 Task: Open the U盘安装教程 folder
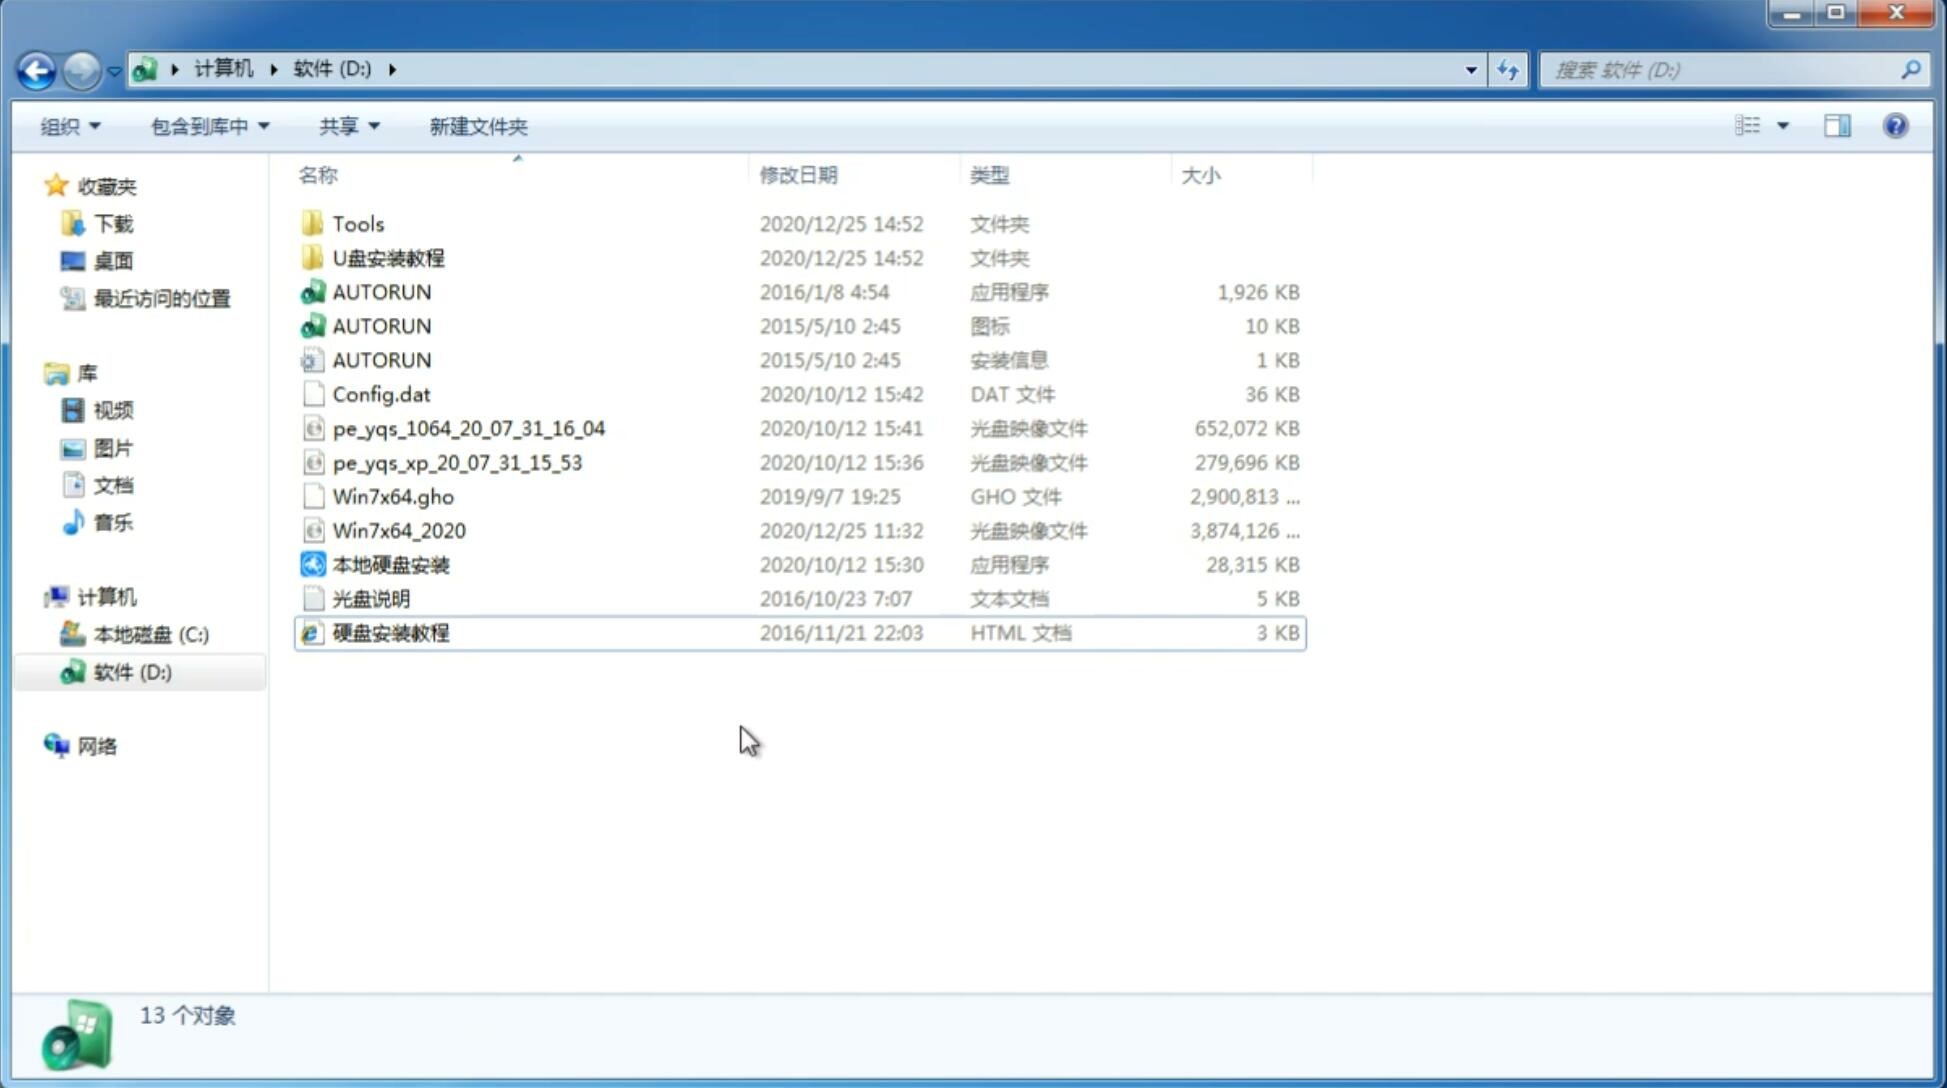[388, 257]
